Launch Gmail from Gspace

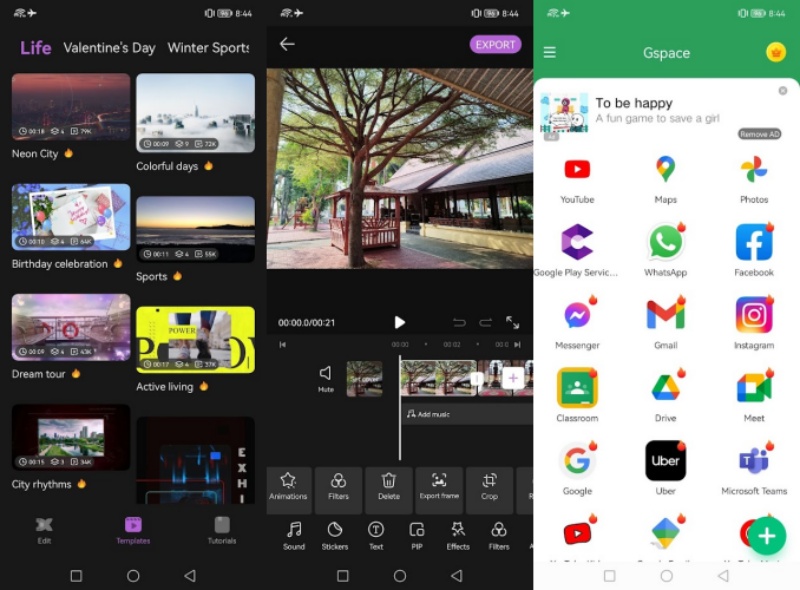(x=665, y=315)
